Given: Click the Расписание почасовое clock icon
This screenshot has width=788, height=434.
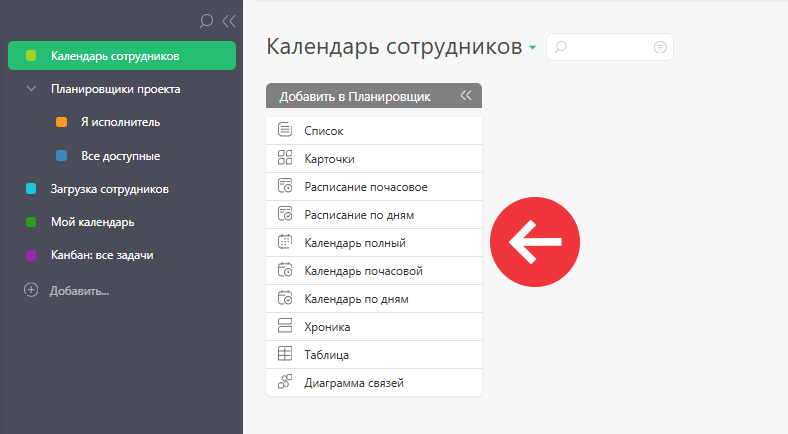Looking at the screenshot, I should (x=285, y=186).
